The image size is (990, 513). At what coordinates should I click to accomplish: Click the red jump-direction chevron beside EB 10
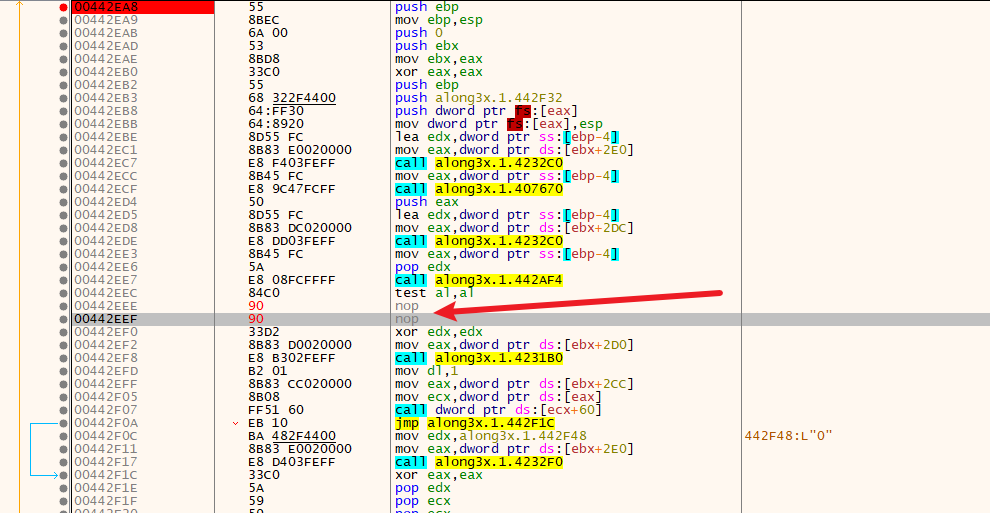point(236,423)
